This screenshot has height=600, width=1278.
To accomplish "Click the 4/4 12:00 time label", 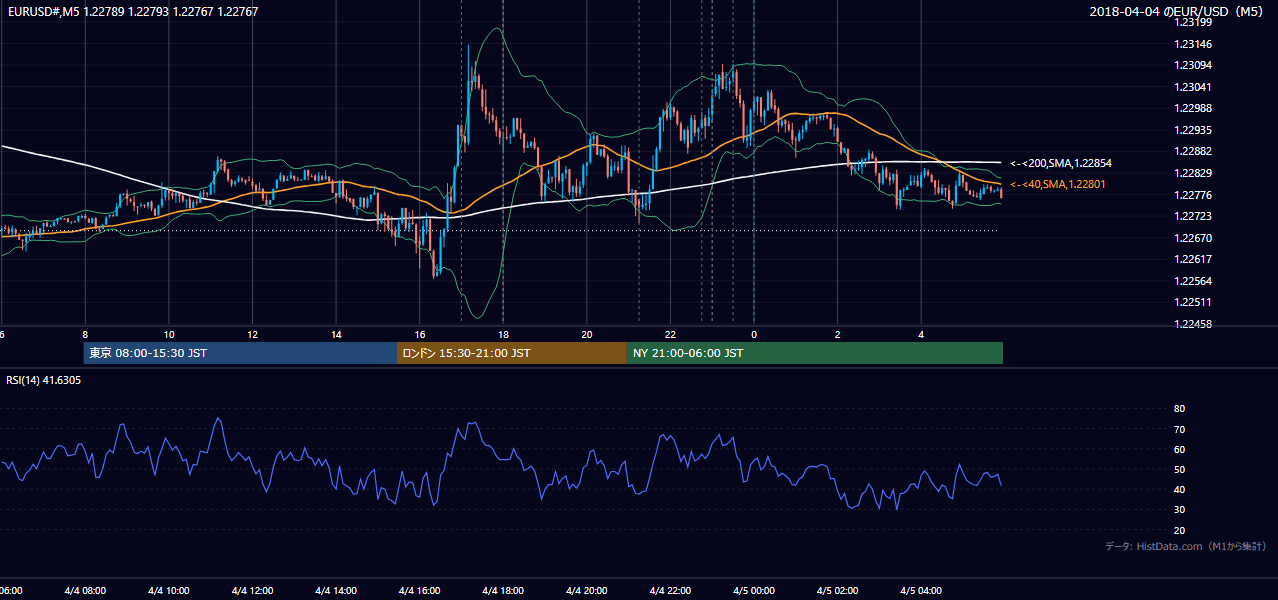I will [253, 590].
